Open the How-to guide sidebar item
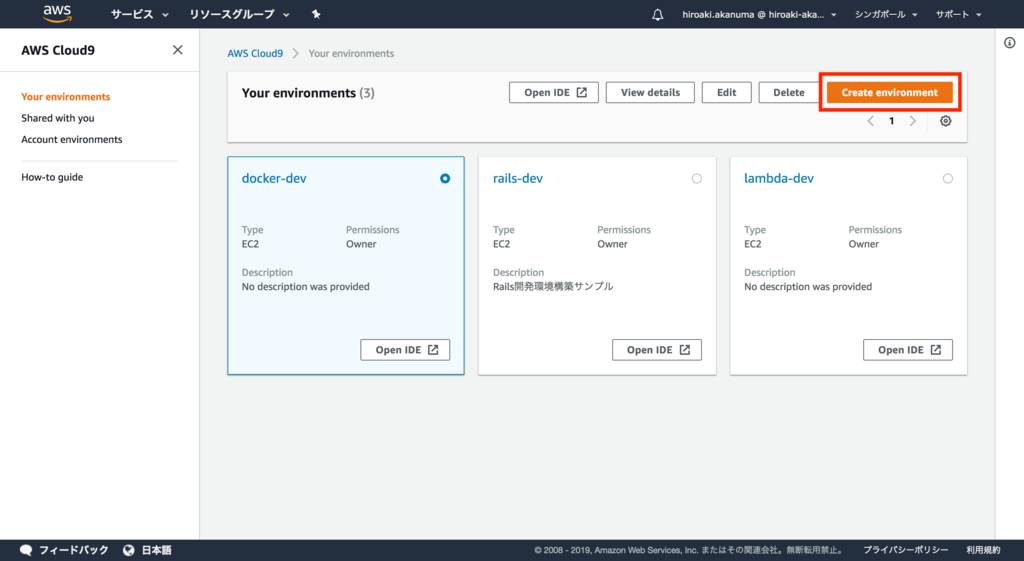1024x561 pixels. (x=52, y=177)
